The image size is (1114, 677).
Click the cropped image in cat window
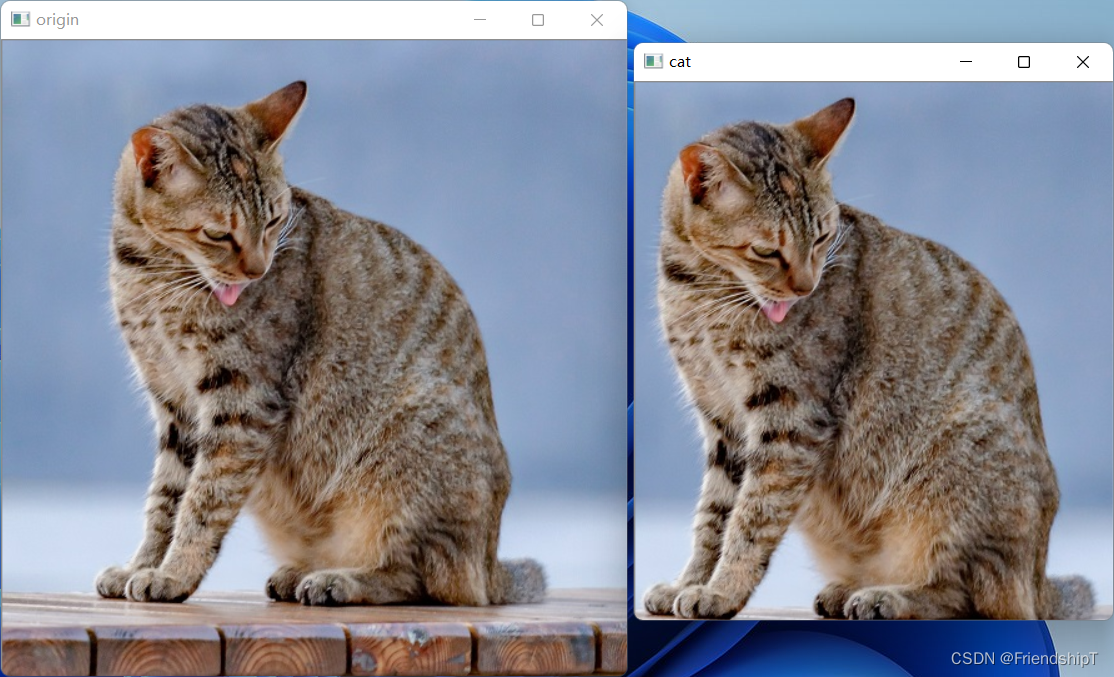click(x=873, y=350)
